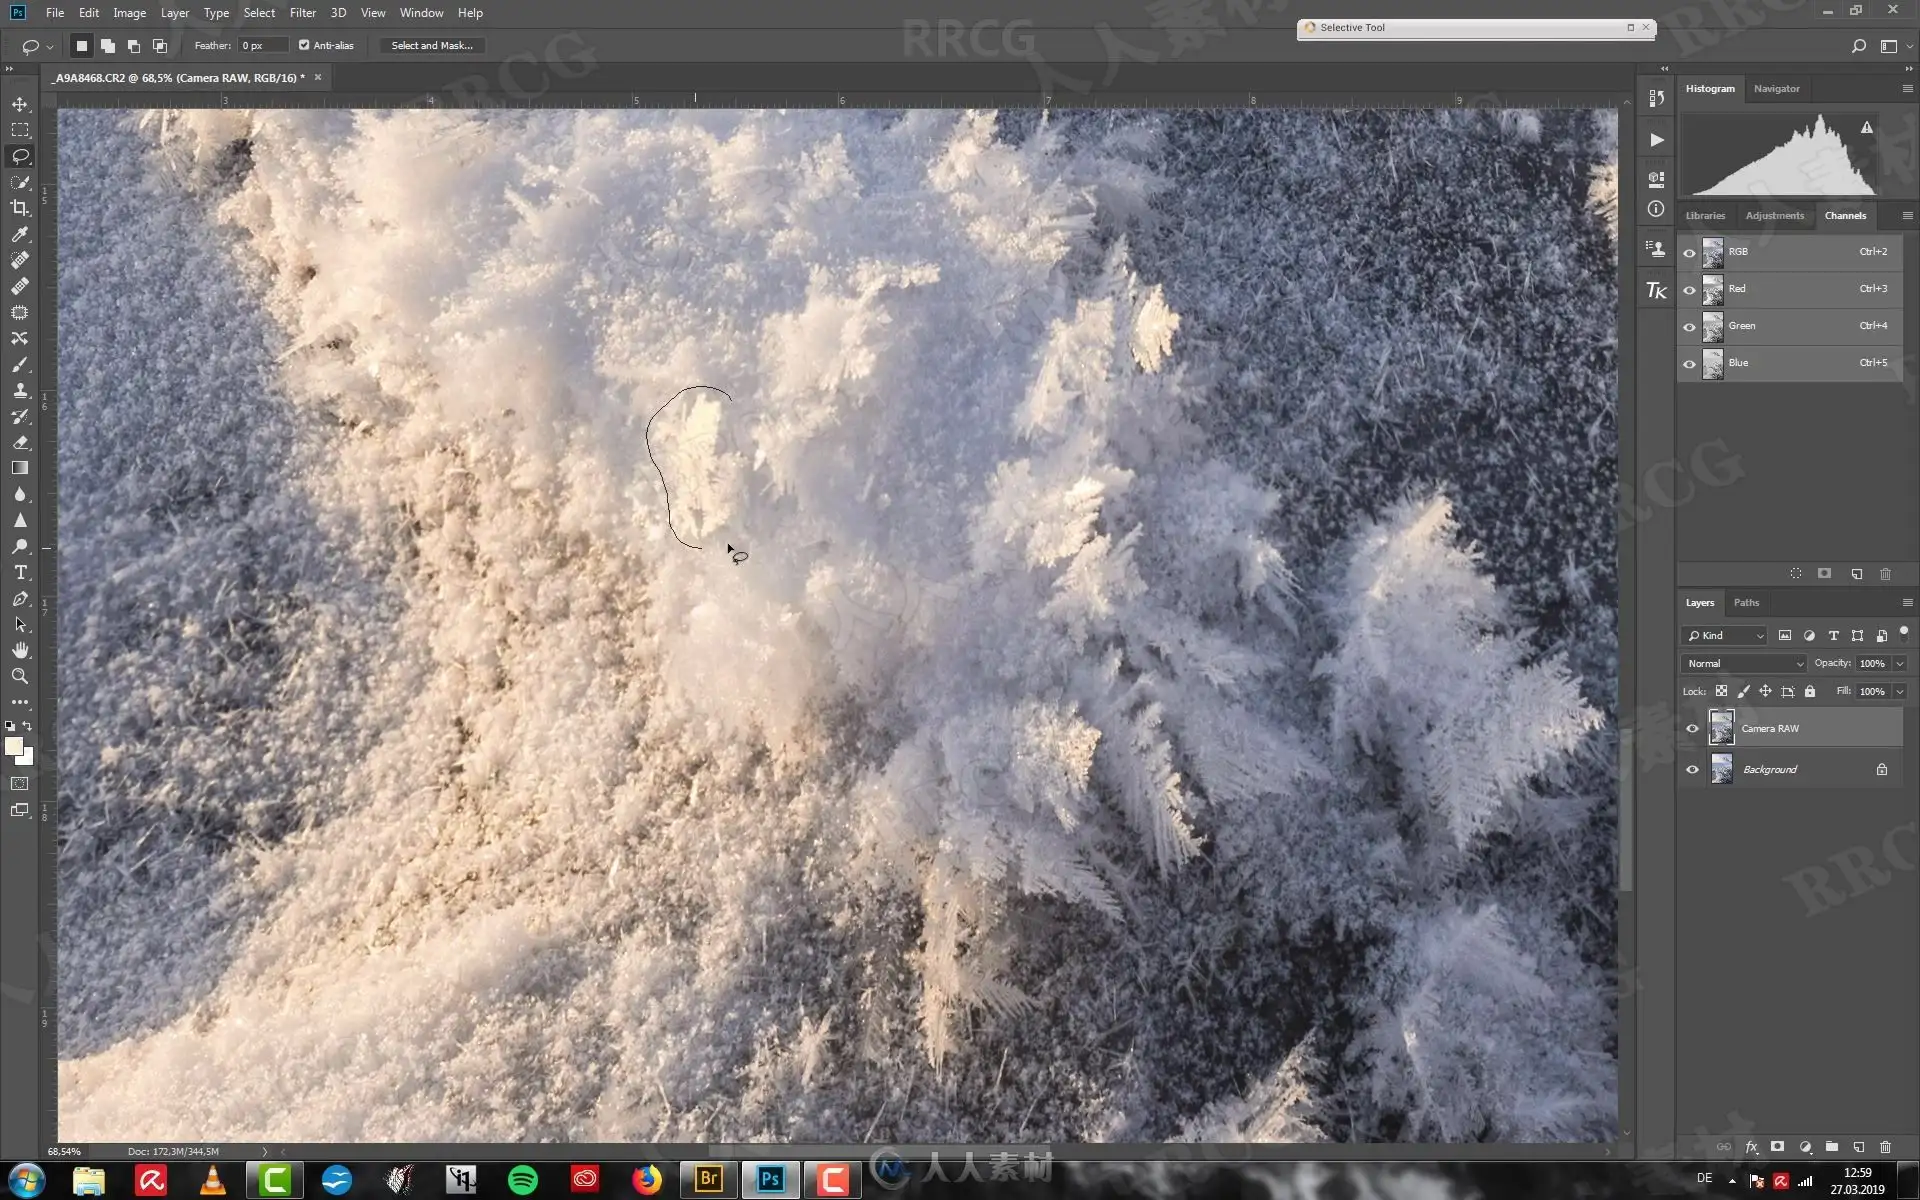Switch to the Adjustments tab
This screenshot has width=1920, height=1200.
[1774, 216]
